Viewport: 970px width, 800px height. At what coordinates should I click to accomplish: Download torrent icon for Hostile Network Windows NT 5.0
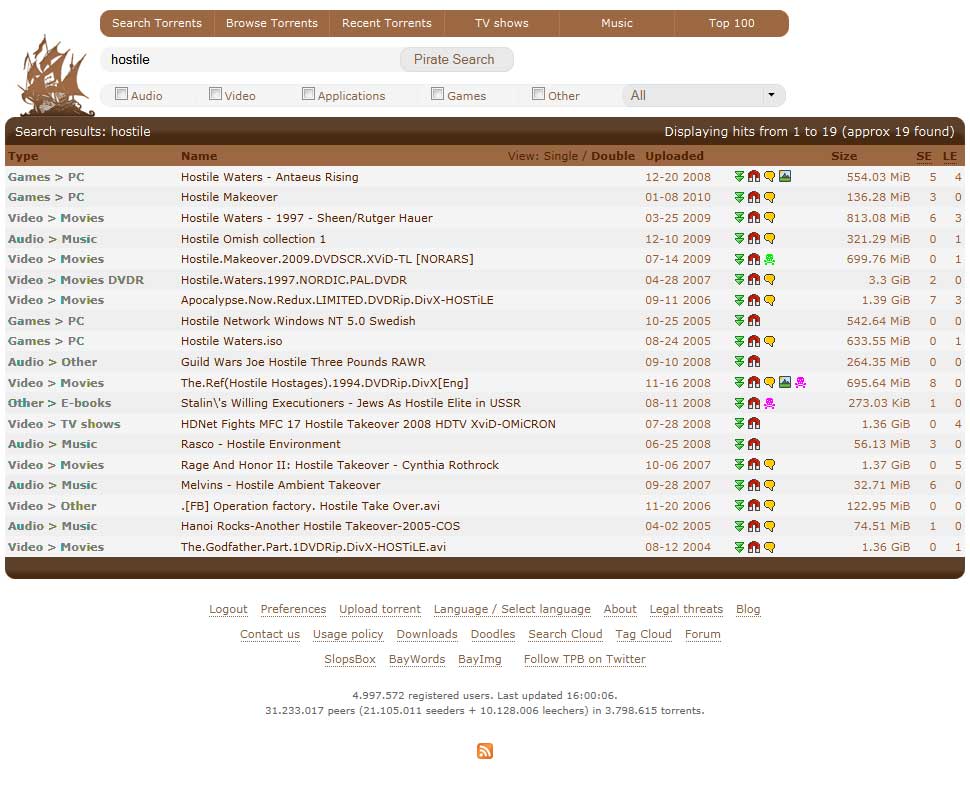pos(739,320)
